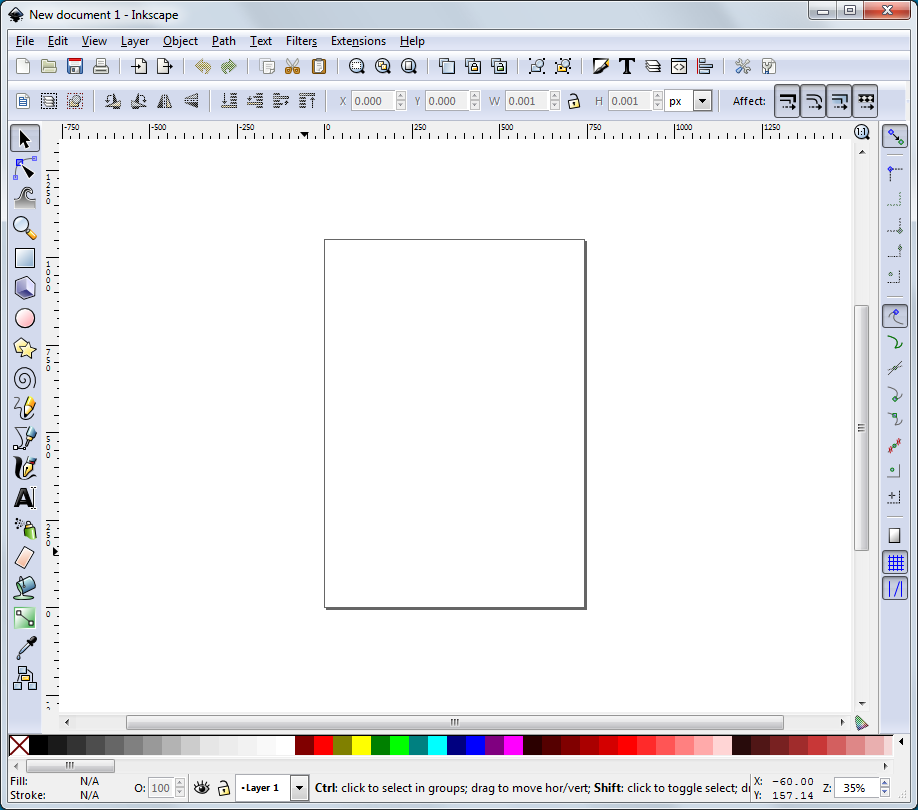Toggle Snap to grids button
The height and width of the screenshot is (810, 918).
click(895, 562)
